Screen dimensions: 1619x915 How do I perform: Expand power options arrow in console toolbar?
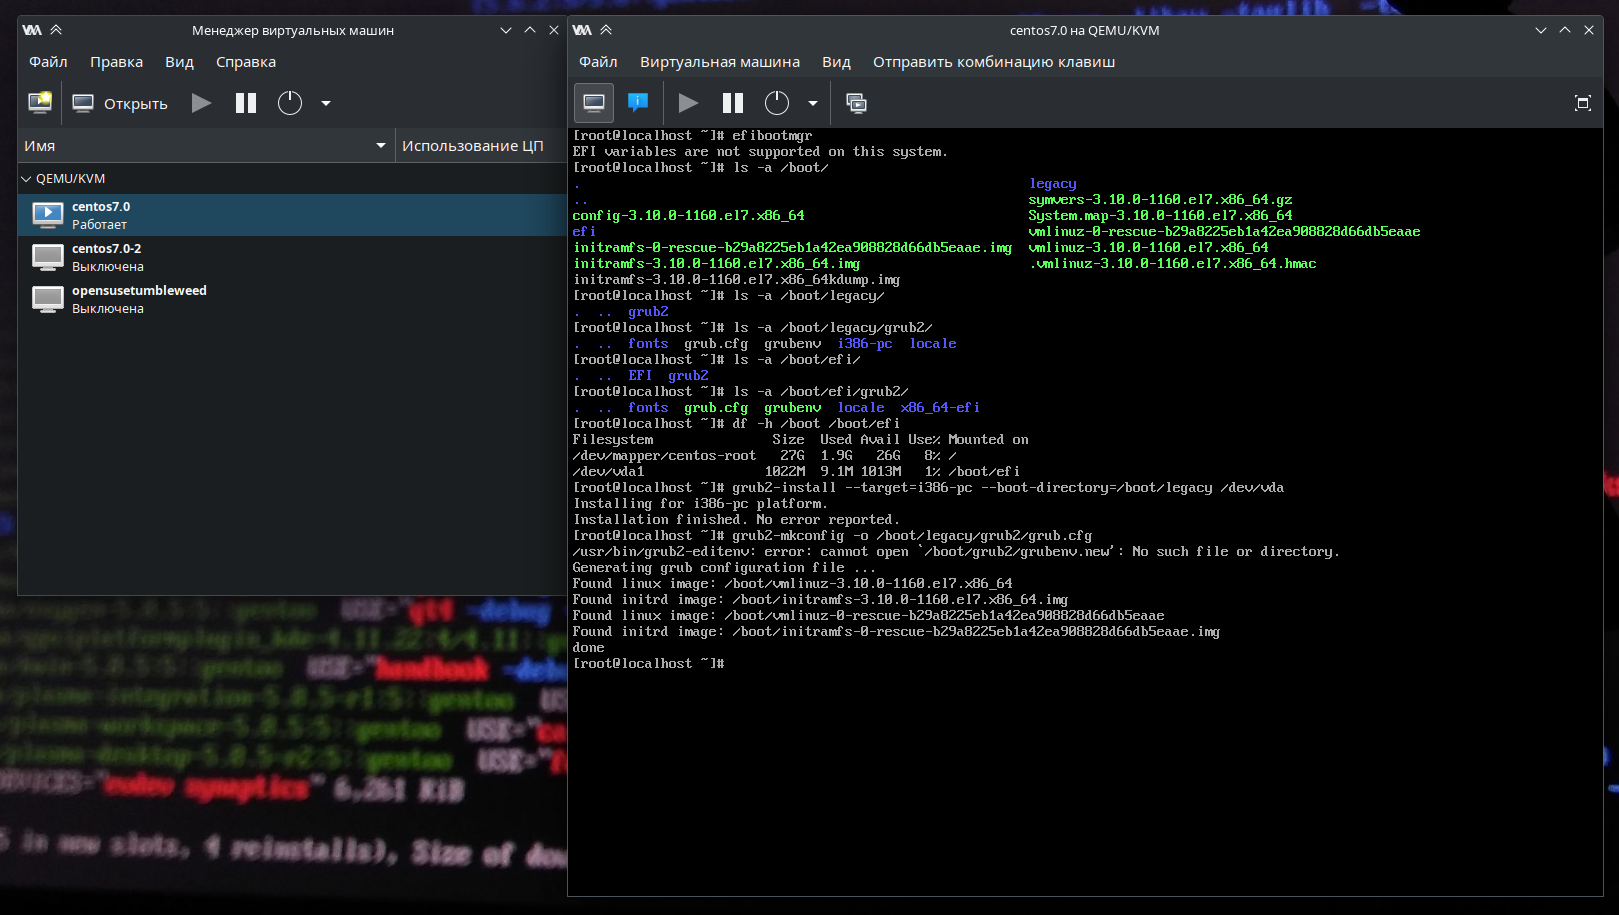813,103
